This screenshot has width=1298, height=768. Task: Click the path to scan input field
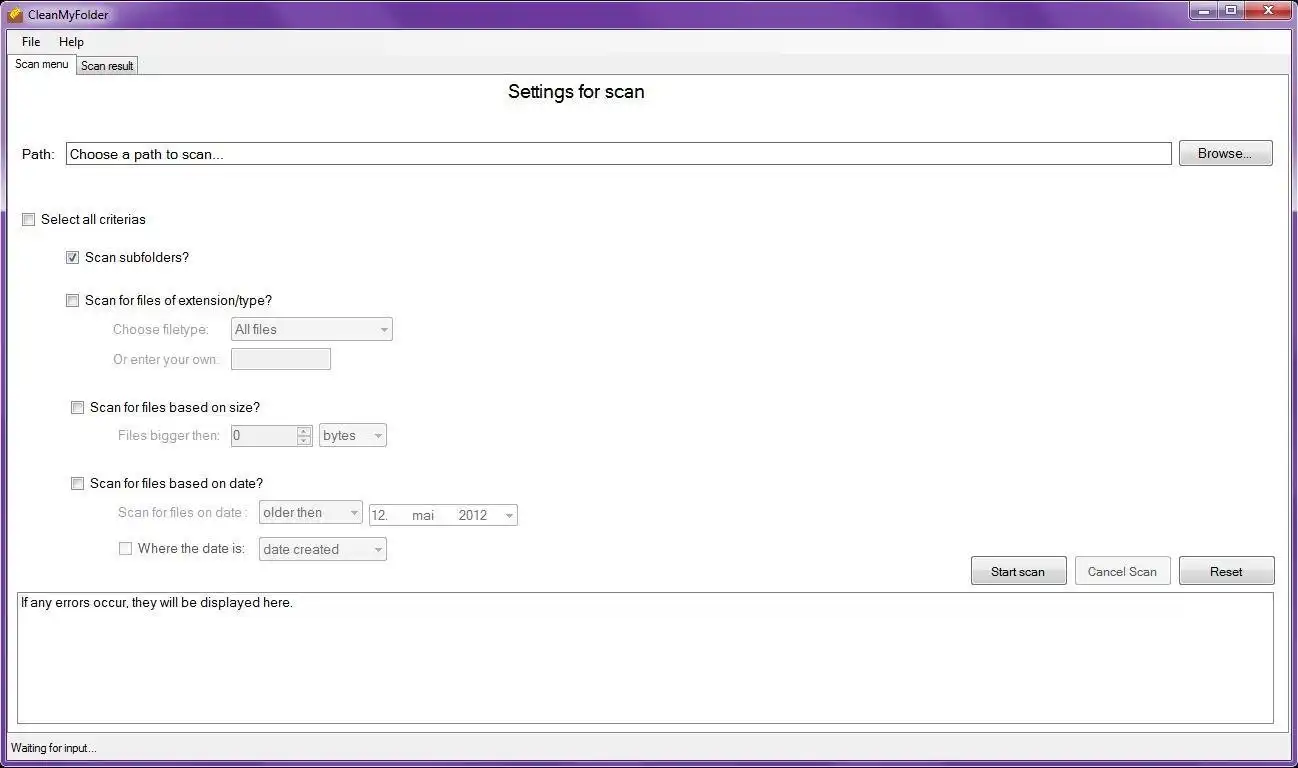pyautogui.click(x=618, y=154)
